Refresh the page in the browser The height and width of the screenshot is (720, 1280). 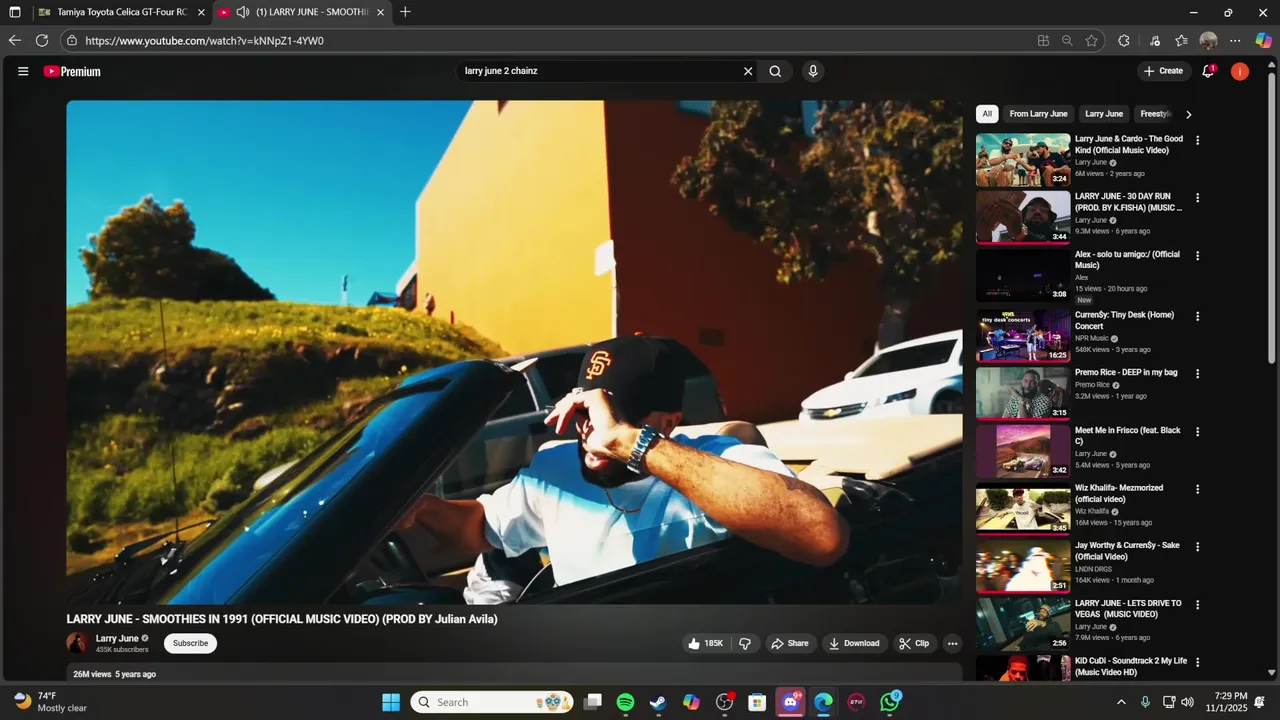coord(42,41)
